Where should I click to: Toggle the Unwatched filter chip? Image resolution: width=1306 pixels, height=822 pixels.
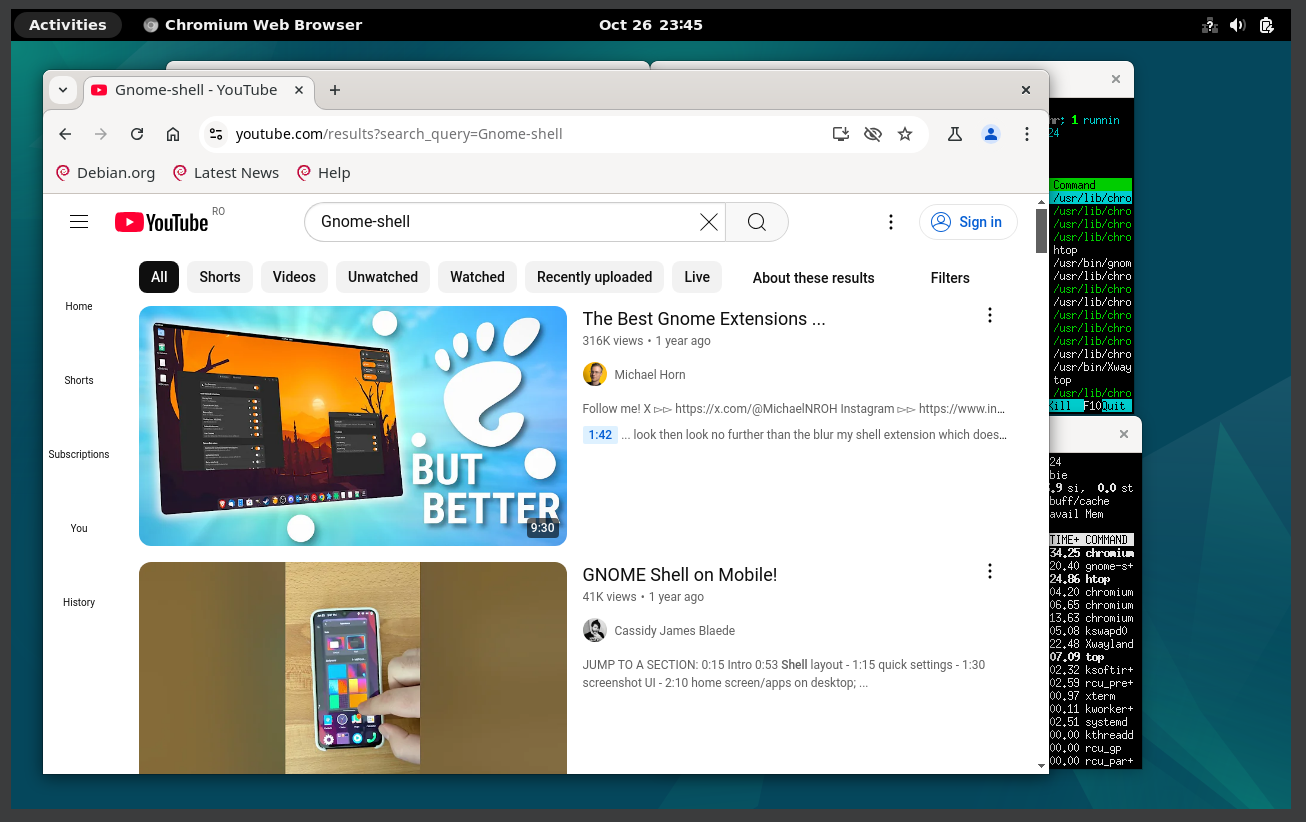(382, 277)
